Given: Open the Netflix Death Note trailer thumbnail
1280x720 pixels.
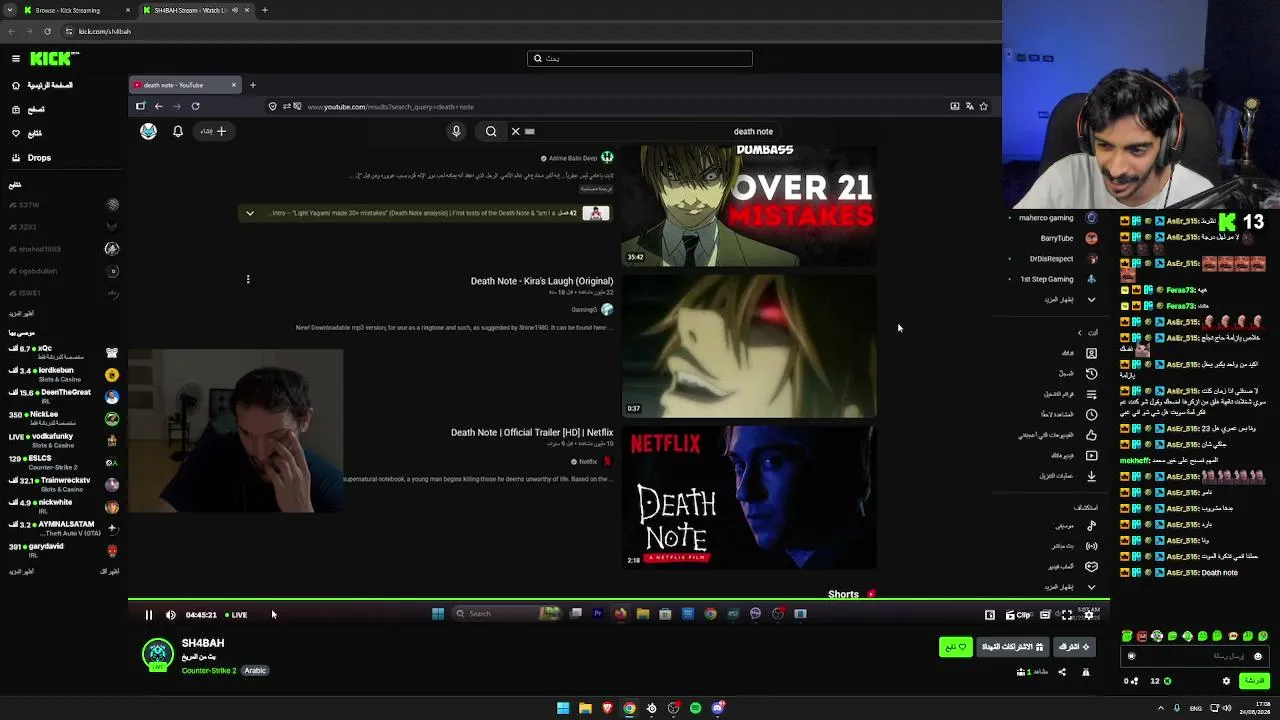Looking at the screenshot, I should (749, 497).
